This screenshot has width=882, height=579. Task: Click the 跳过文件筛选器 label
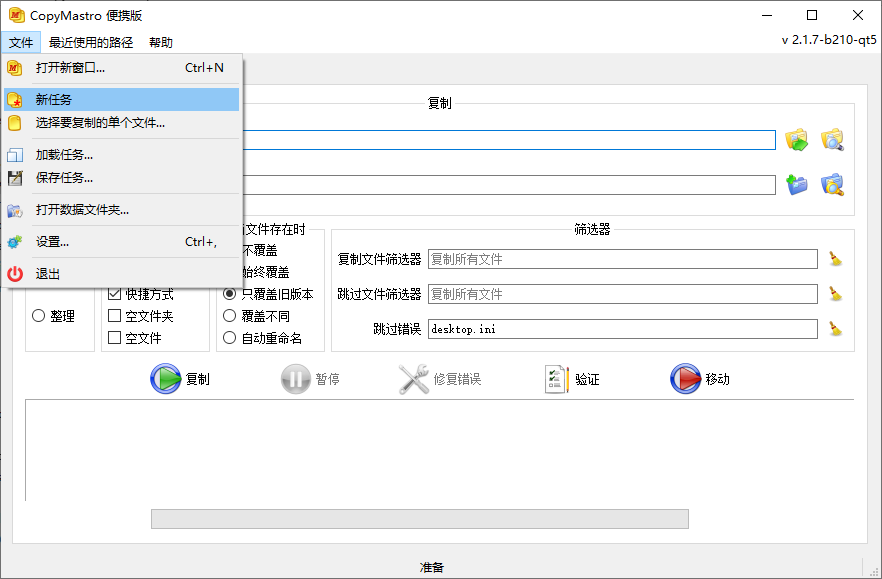coord(379,294)
